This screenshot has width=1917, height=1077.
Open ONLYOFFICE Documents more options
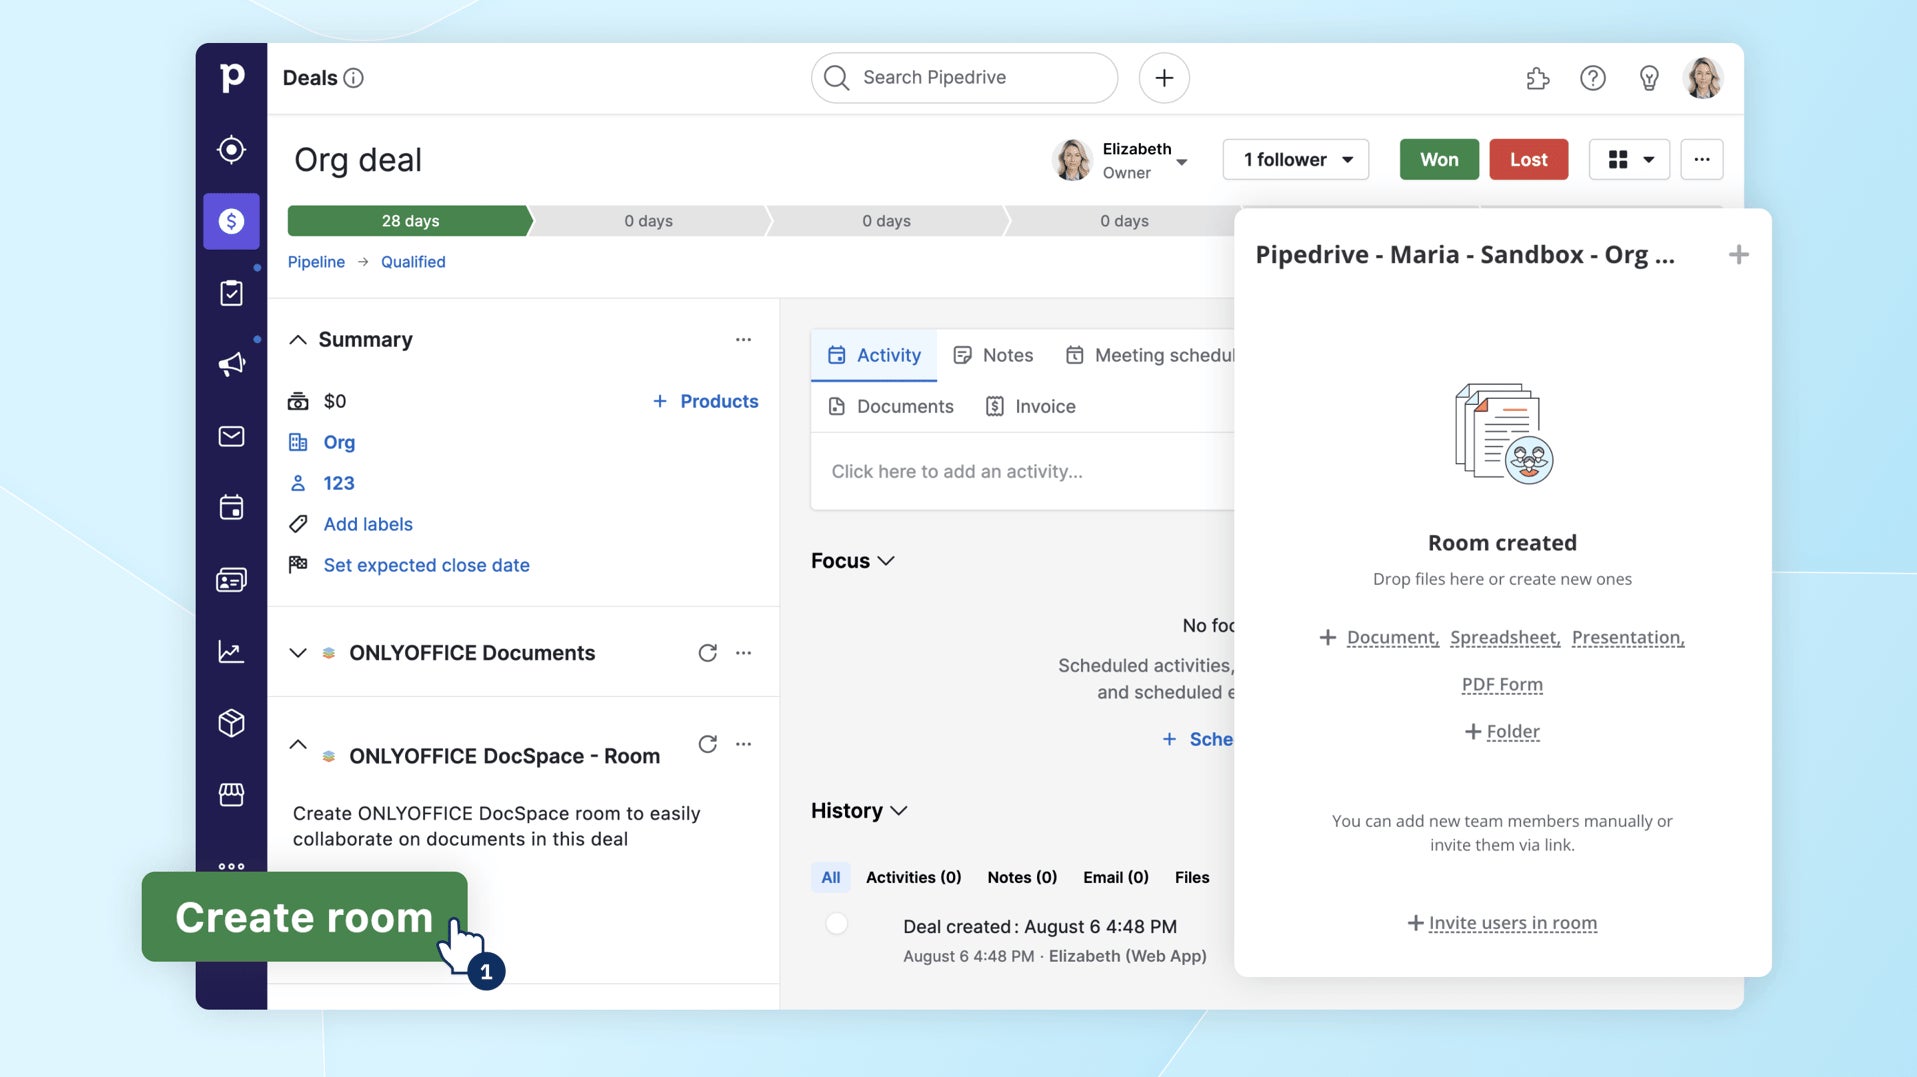tap(743, 653)
